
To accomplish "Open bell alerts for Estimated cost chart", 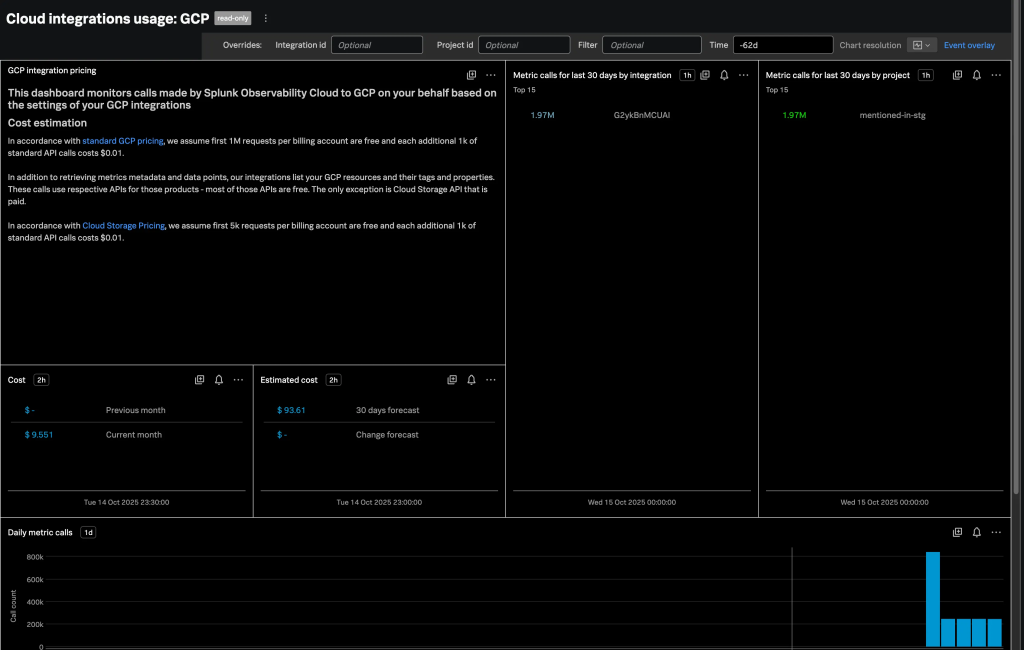I will (x=471, y=380).
